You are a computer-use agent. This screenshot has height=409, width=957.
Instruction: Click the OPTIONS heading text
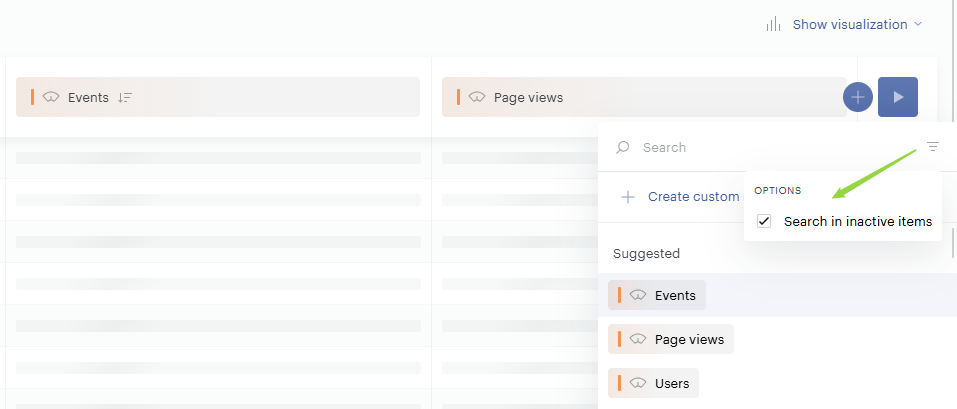pyautogui.click(x=778, y=190)
